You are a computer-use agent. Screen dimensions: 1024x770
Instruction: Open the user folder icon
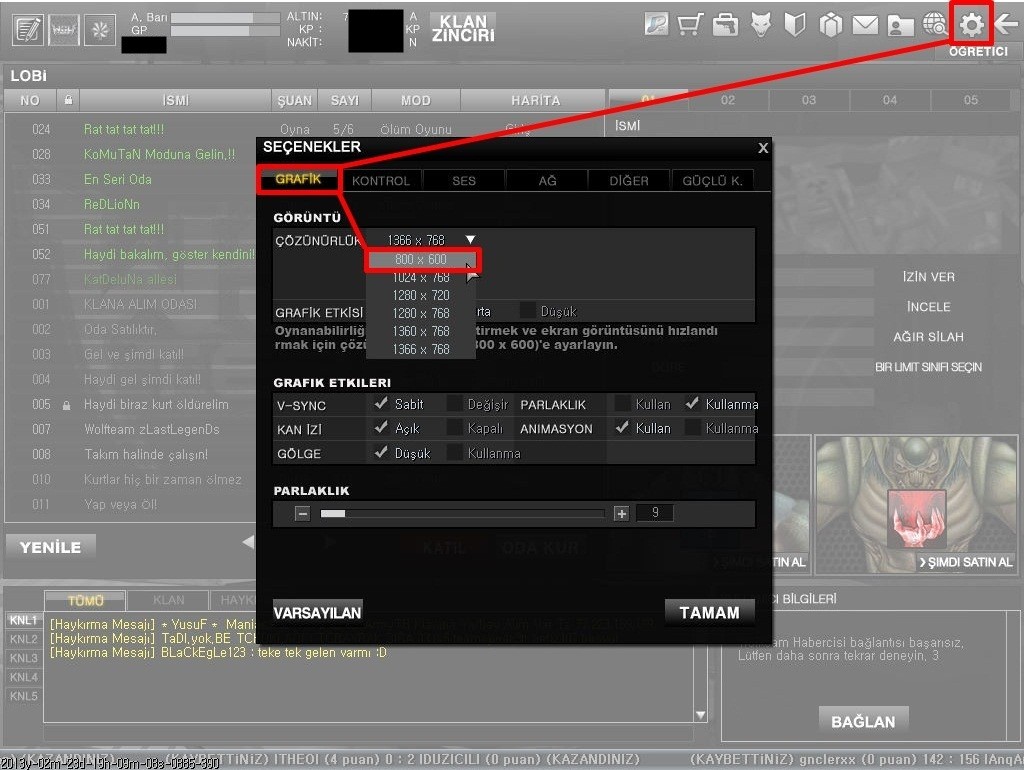point(900,25)
